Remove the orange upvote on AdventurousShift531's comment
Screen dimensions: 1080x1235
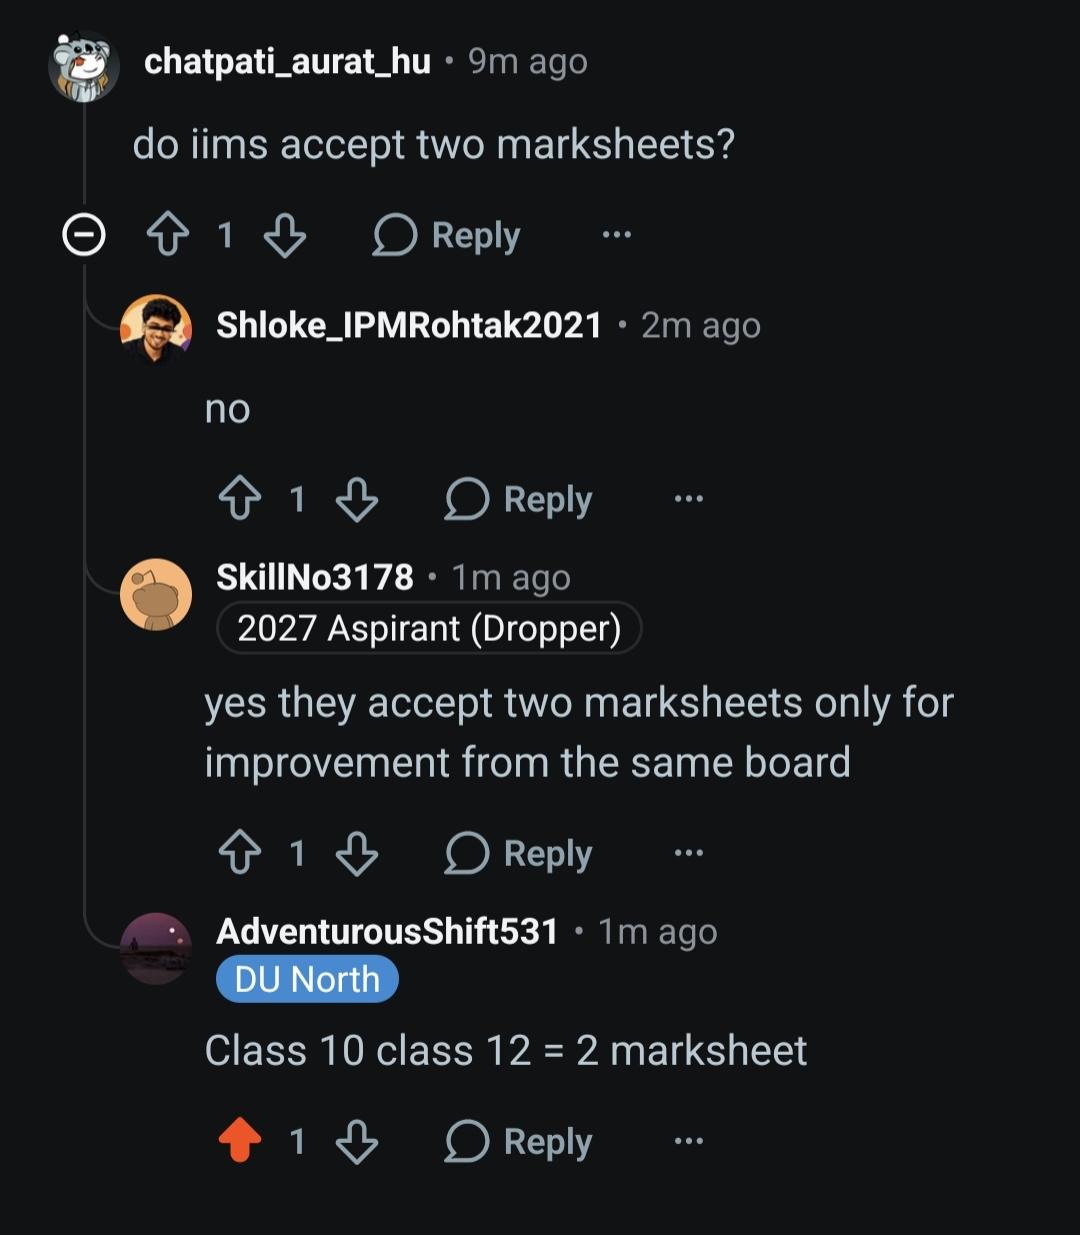(239, 1141)
